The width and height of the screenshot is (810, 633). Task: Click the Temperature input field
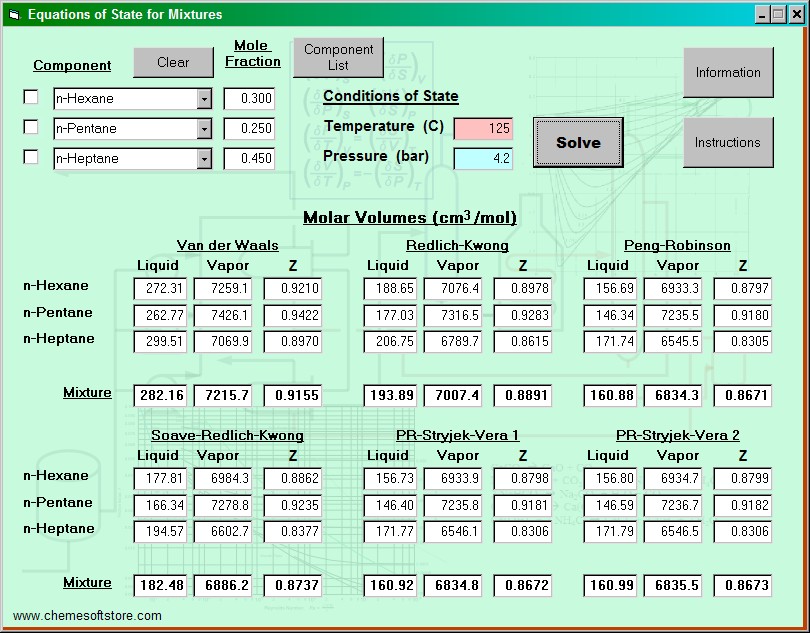pyautogui.click(x=483, y=128)
